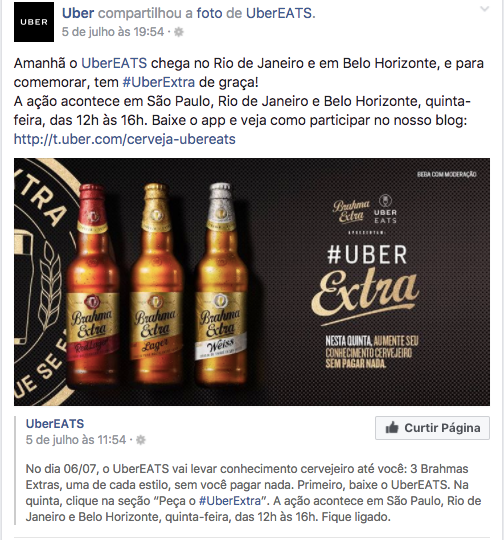
Task: Open the '5 de julho às 19:54' timestamp
Action: tap(113, 32)
